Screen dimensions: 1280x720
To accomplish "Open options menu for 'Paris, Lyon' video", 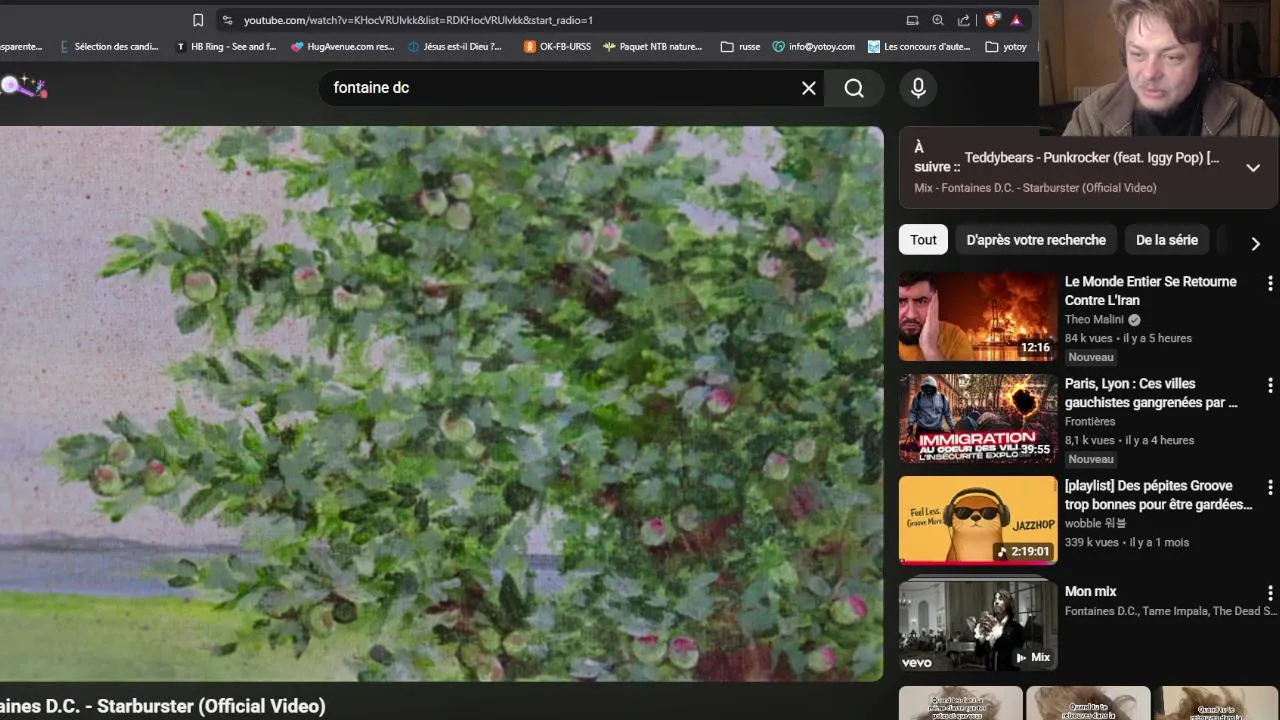I will tap(1270, 385).
